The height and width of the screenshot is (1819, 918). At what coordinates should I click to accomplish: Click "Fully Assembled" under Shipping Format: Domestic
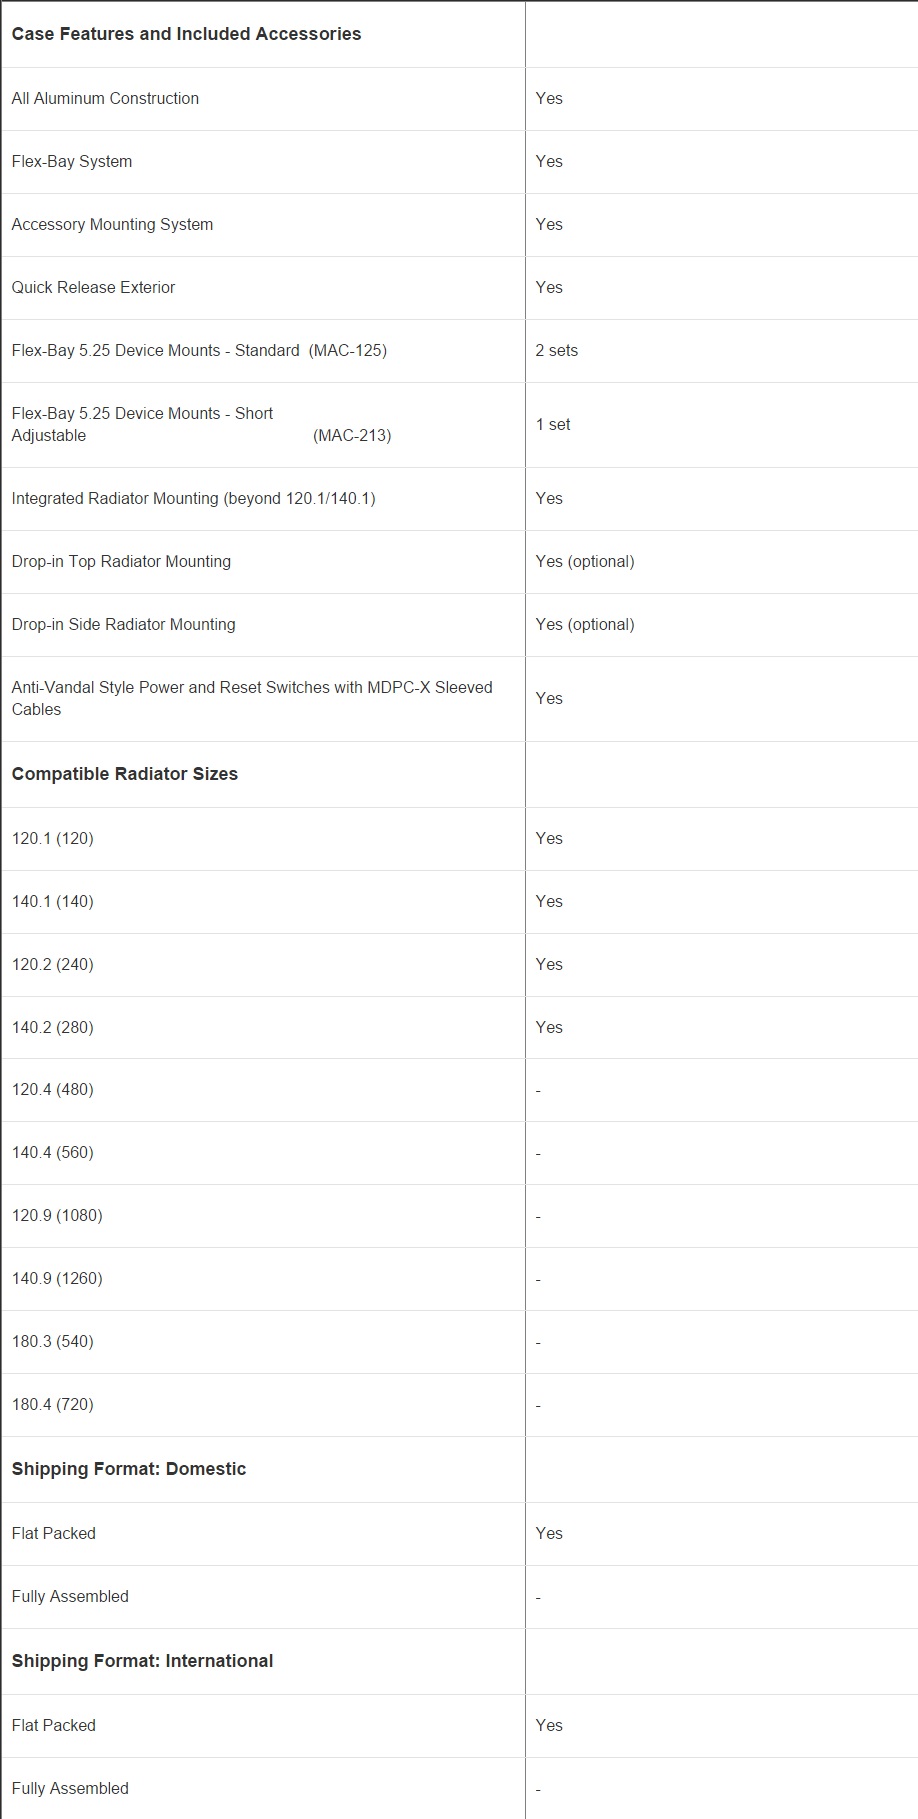70,1596
